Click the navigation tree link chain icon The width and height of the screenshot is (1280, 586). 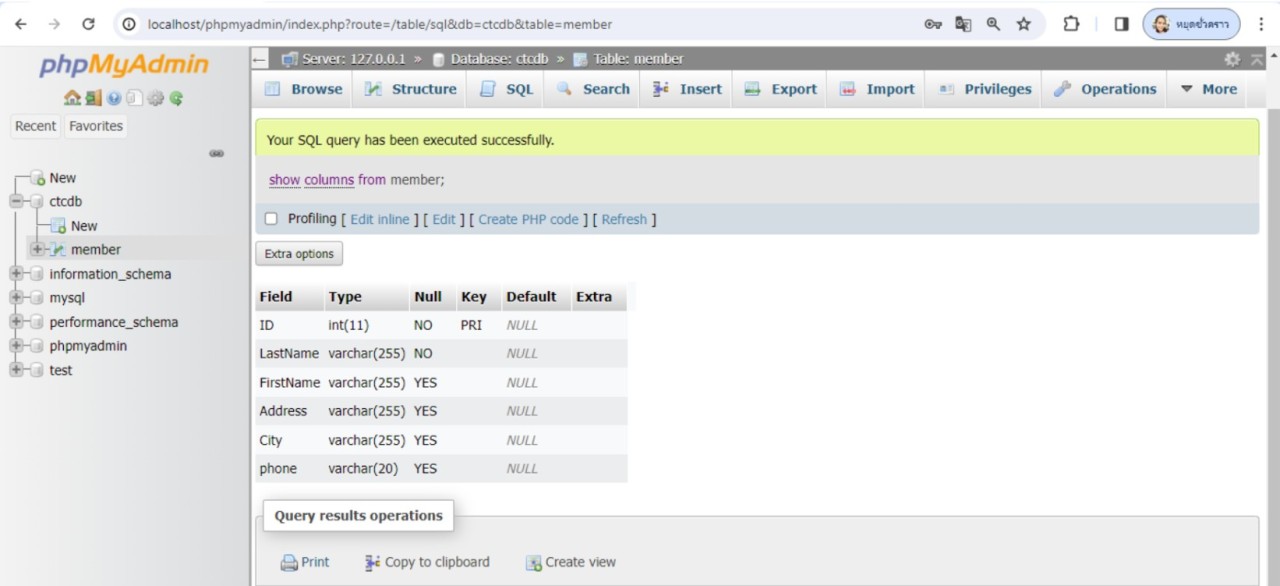pyautogui.click(x=216, y=153)
